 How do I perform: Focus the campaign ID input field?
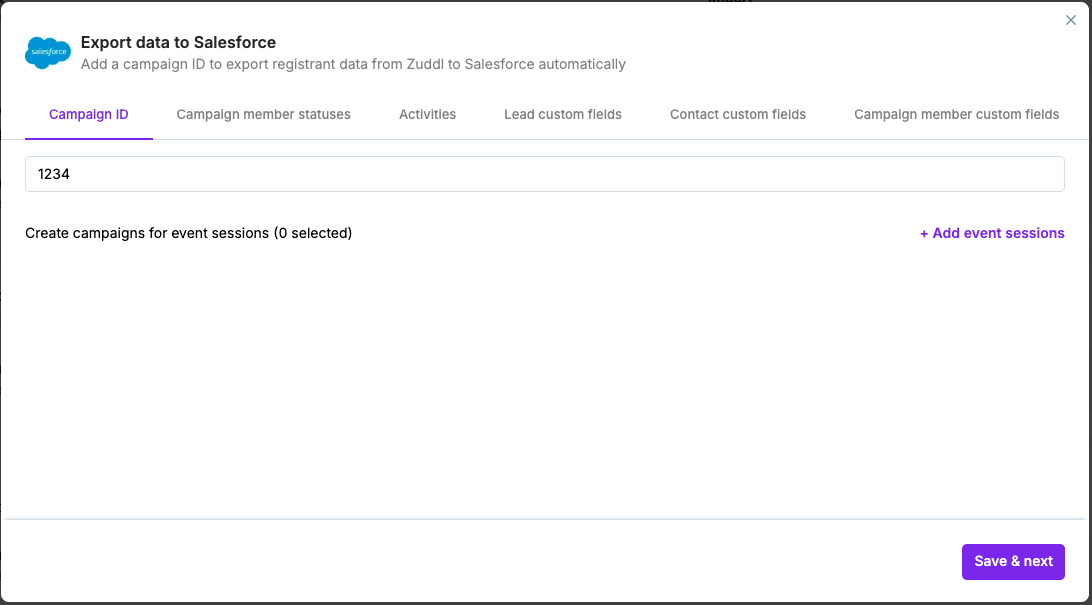tap(545, 174)
